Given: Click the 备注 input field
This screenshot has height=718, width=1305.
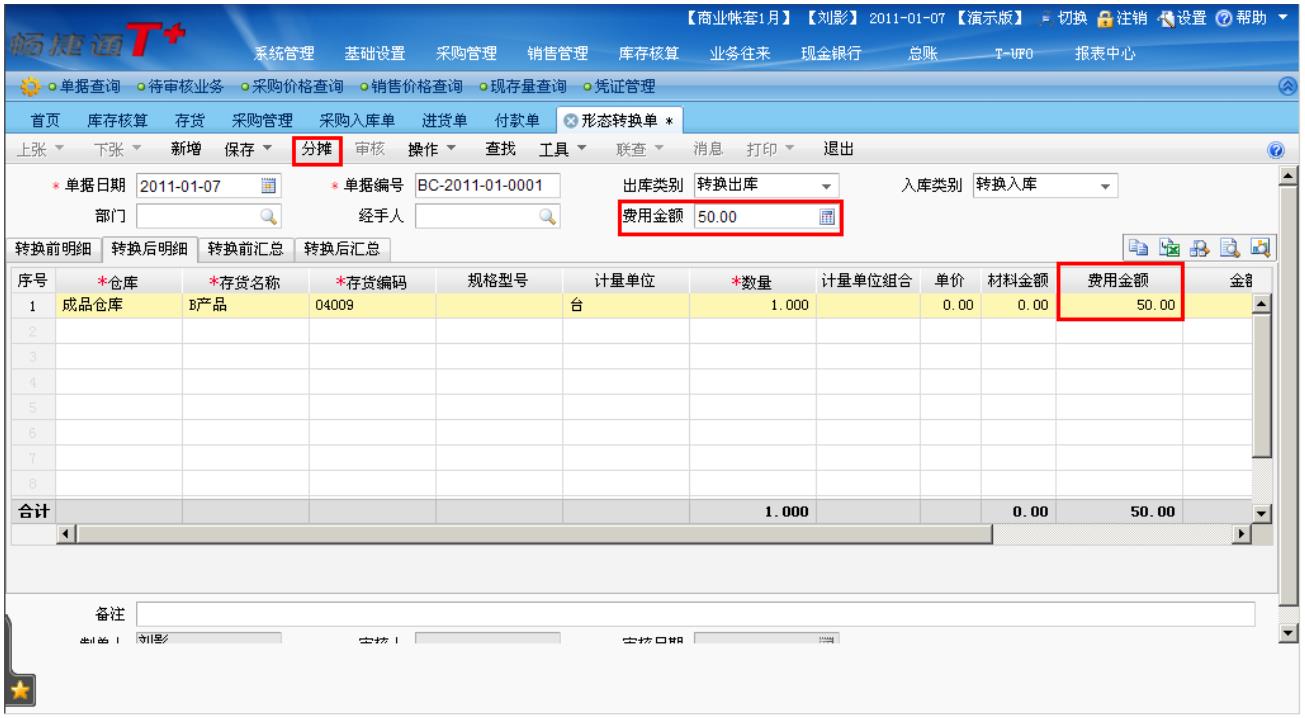Looking at the screenshot, I should click(695, 613).
